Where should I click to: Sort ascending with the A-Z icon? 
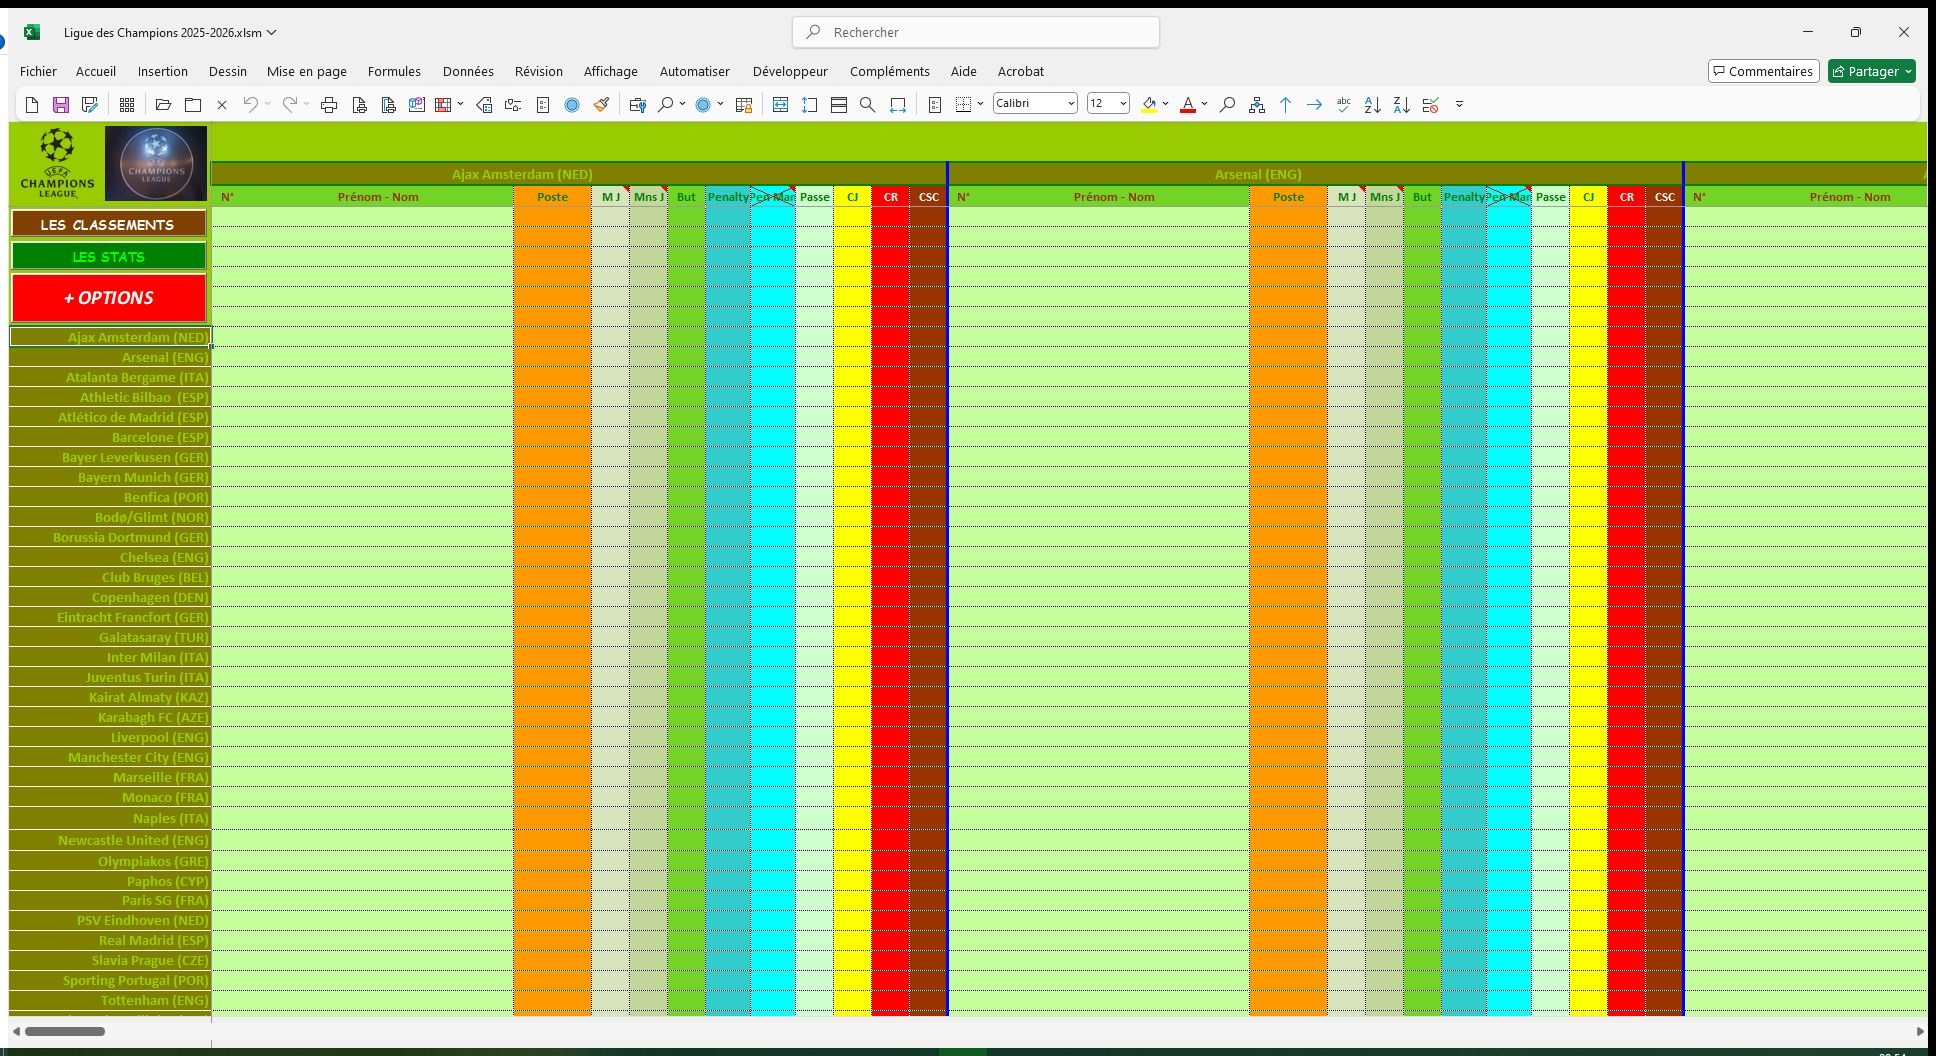1373,104
